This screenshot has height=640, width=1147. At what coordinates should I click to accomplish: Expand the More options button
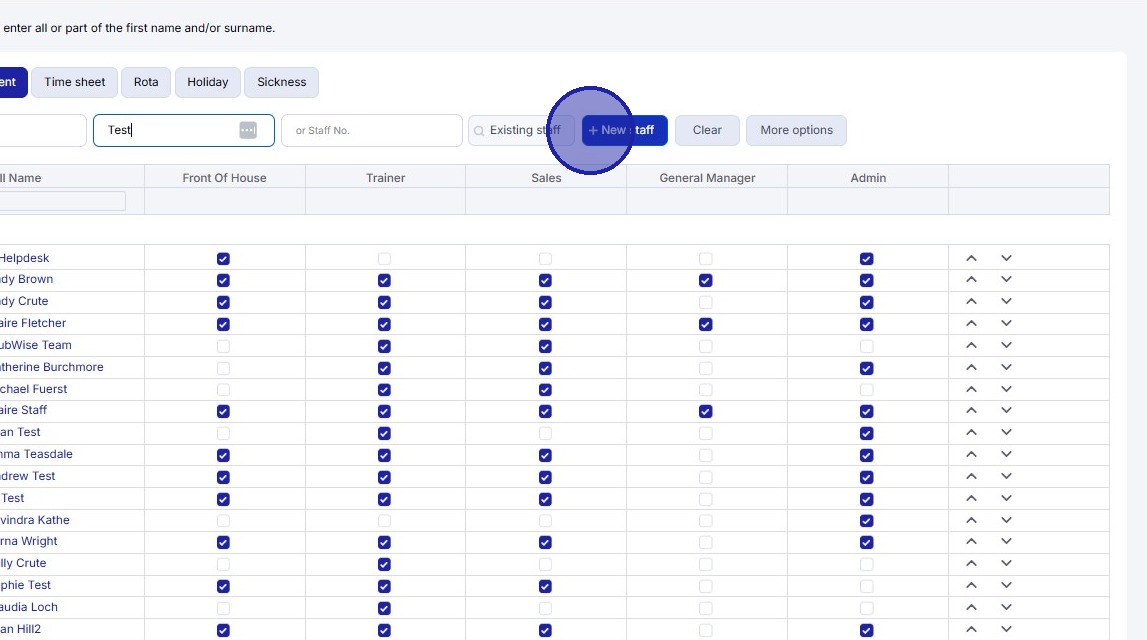coord(796,130)
